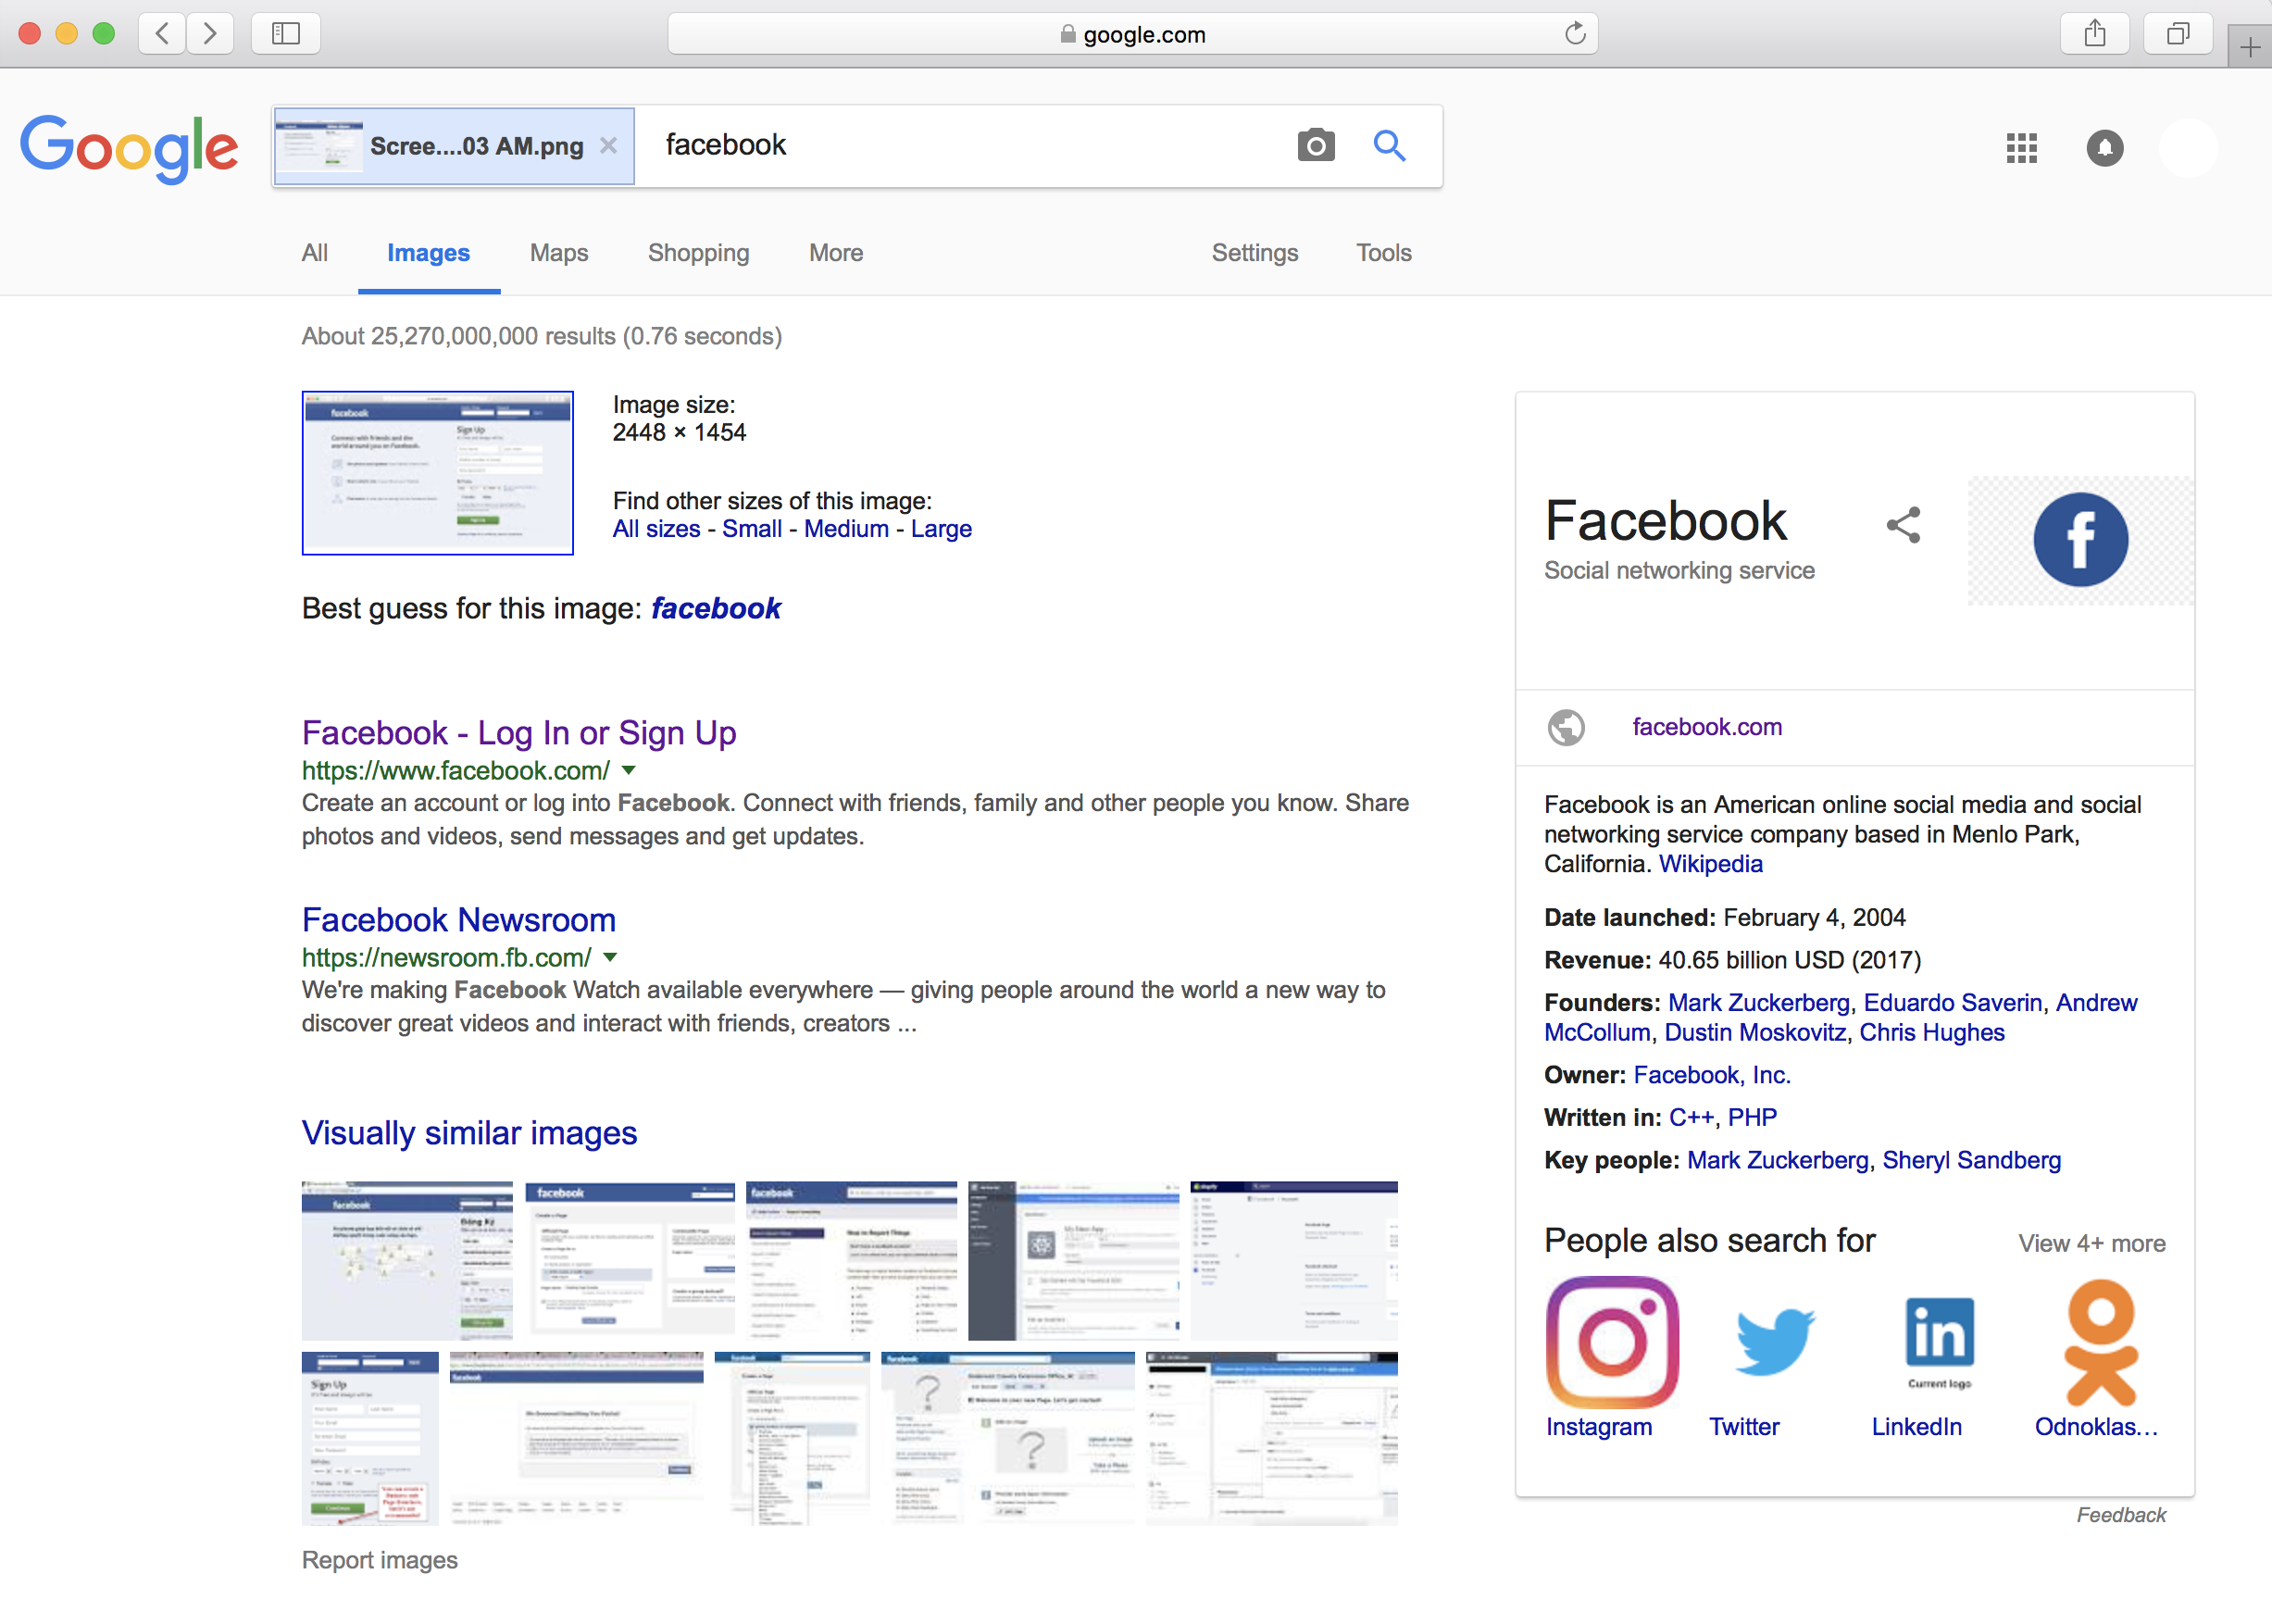
Task: Open the Facebook Newsroom result
Action: pyautogui.click(x=459, y=920)
